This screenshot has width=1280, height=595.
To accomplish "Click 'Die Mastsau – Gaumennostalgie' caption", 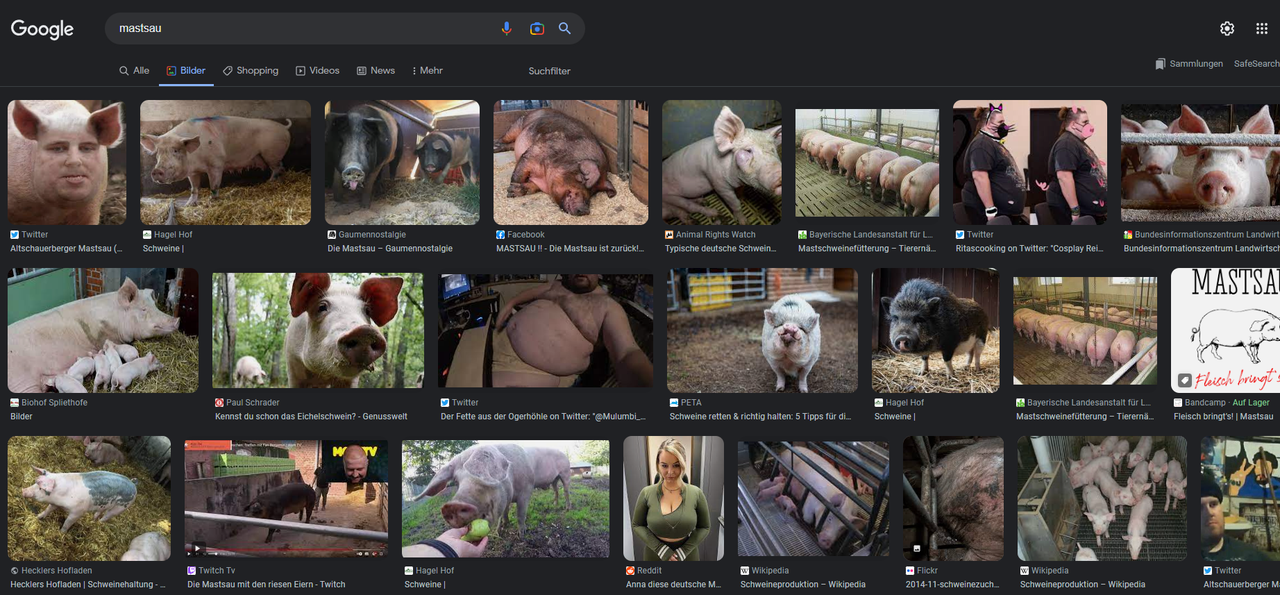I will (390, 249).
